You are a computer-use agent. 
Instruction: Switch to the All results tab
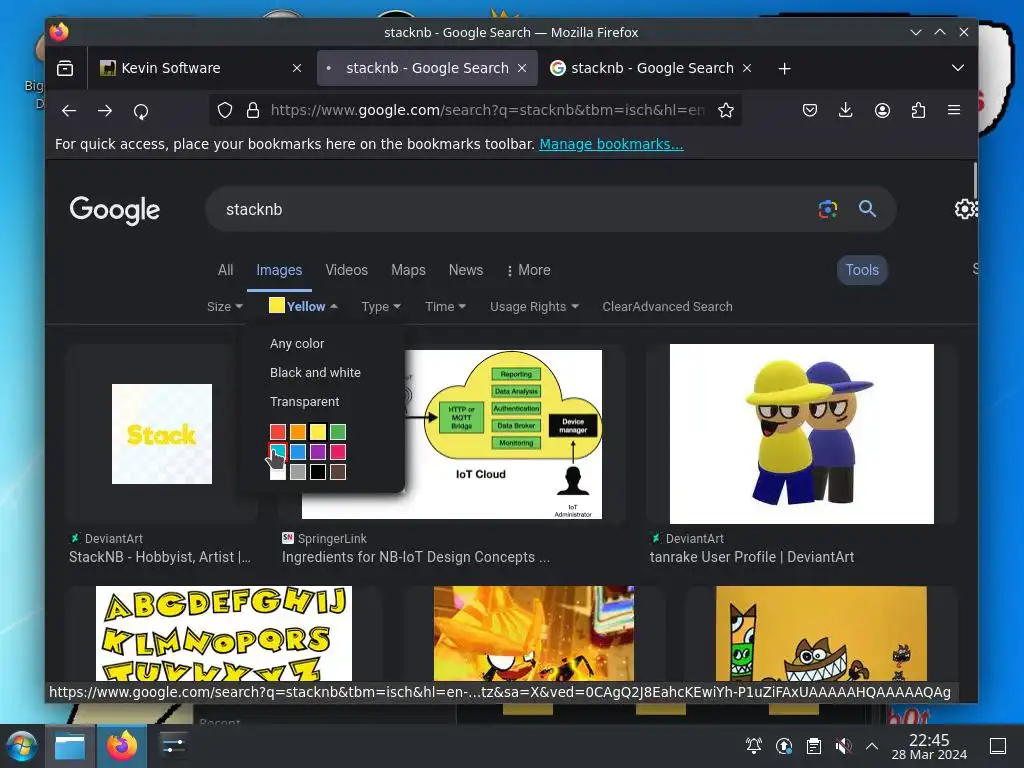[225, 270]
